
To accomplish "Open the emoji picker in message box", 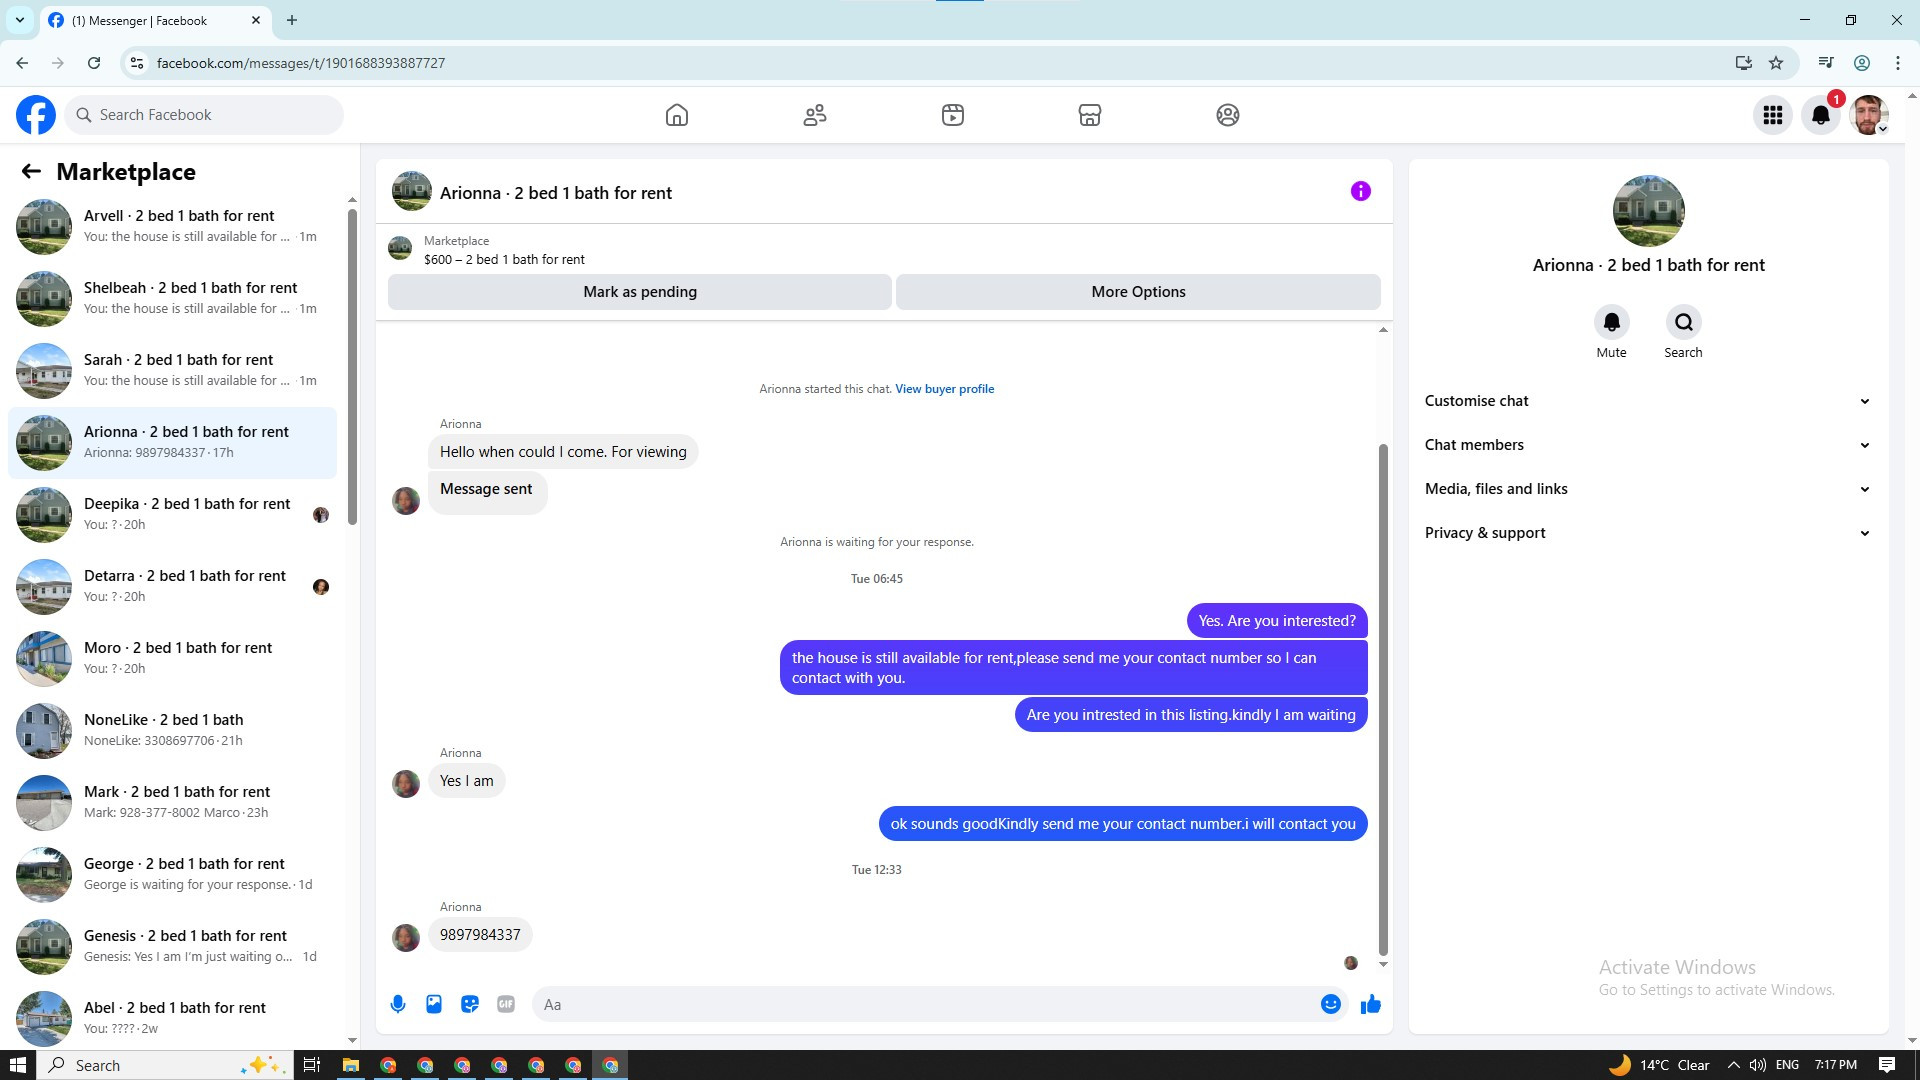I will 1330,1004.
